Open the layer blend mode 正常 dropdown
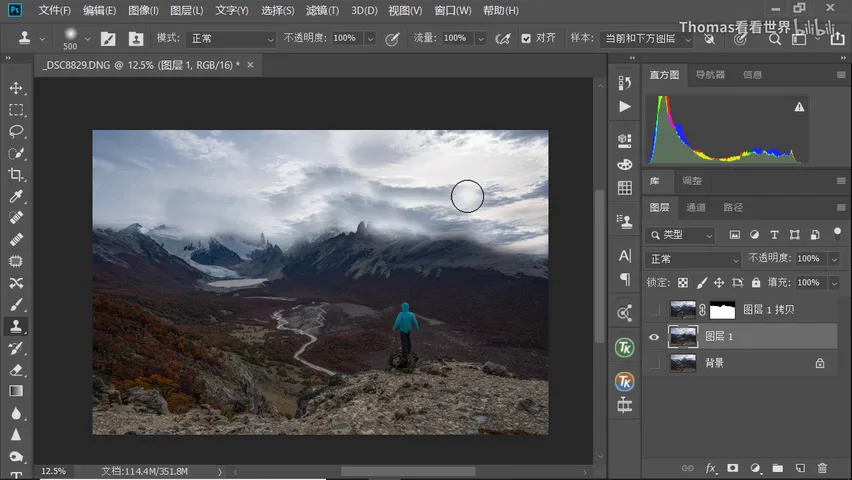Viewport: 852px width, 480px height. pos(693,259)
